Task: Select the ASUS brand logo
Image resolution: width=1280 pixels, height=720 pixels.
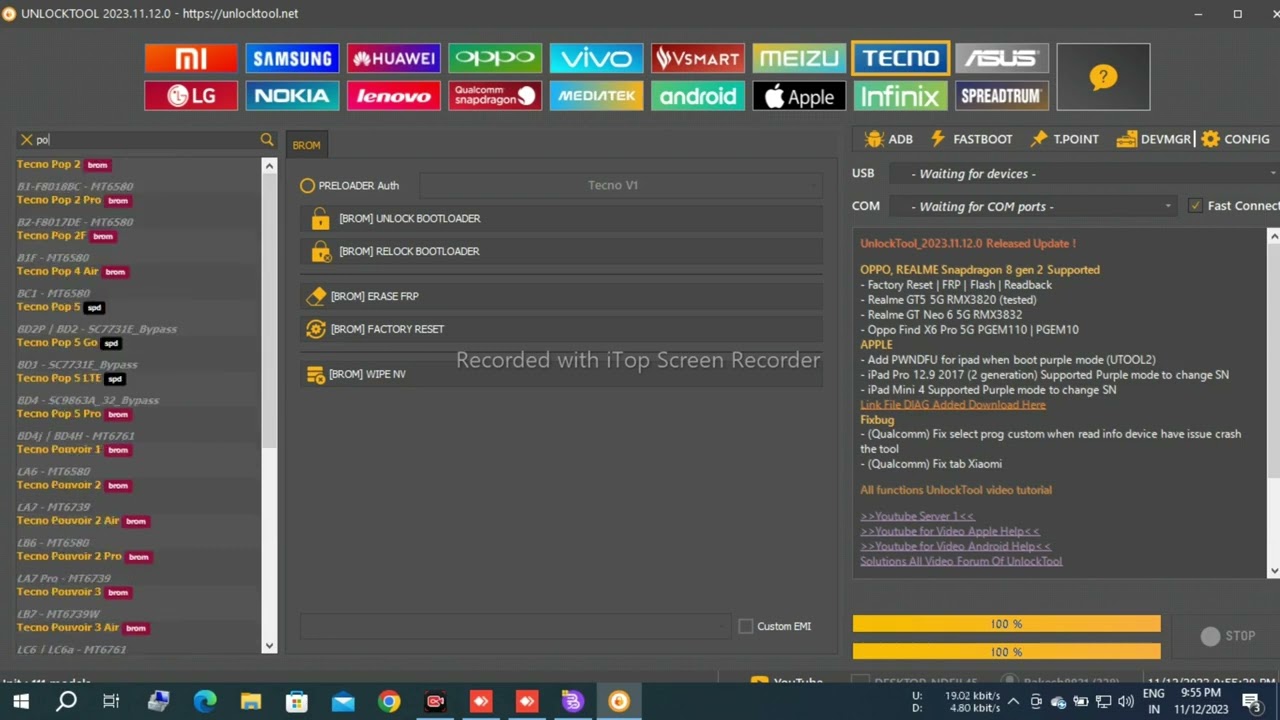Action: (x=1002, y=58)
